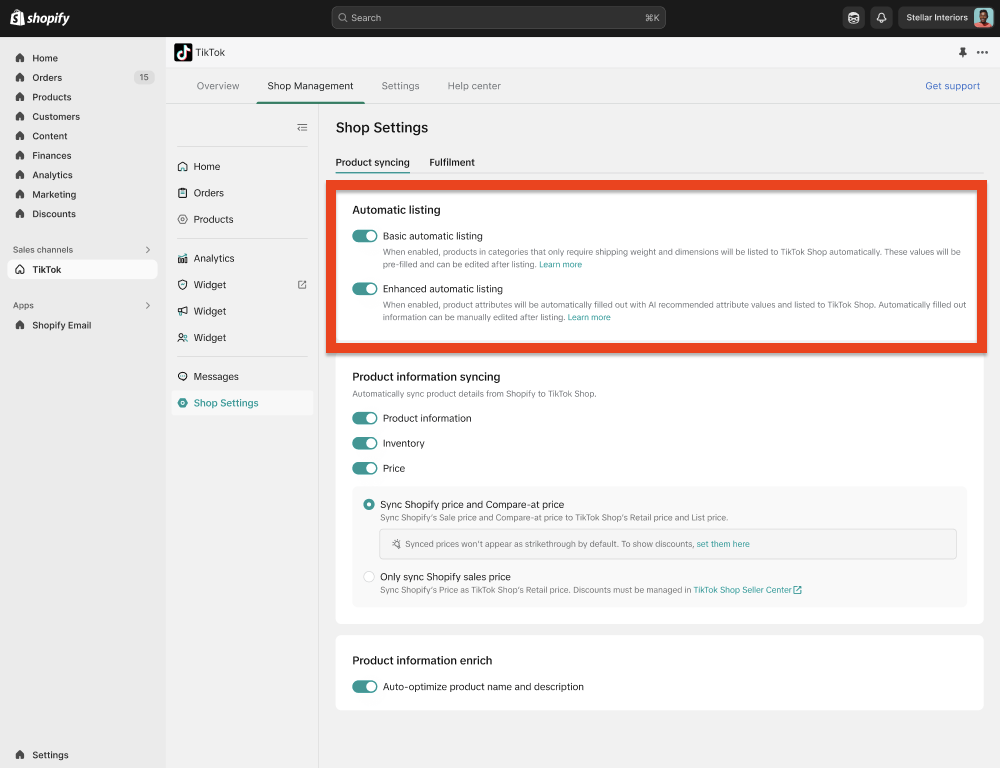Open Stellar Interiors account menu
The image size is (1000, 768).
coord(945,18)
